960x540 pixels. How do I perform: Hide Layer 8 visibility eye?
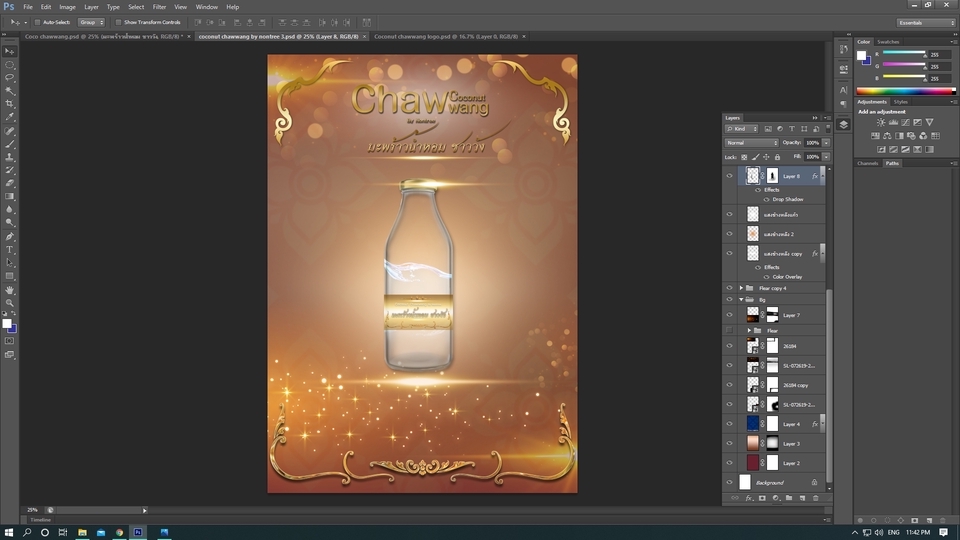[x=729, y=176]
